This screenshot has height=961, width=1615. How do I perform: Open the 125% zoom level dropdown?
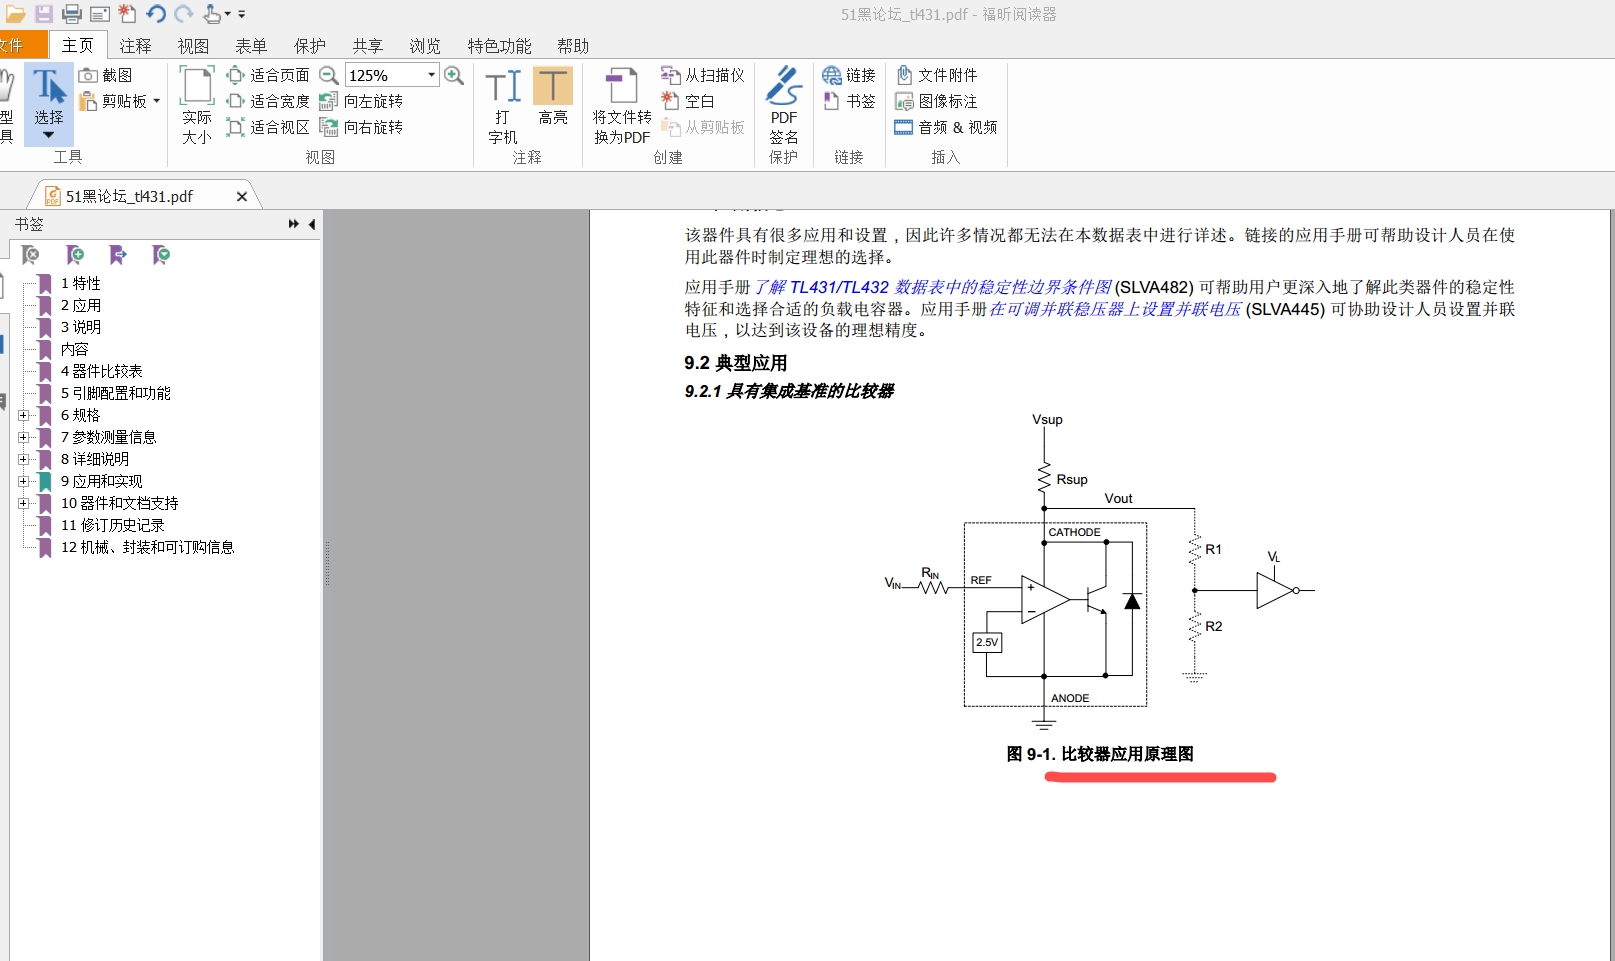point(431,75)
